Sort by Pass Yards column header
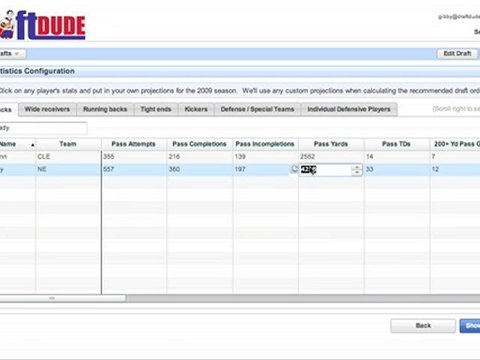Screen dimensions: 480x360 pyautogui.click(x=331, y=144)
